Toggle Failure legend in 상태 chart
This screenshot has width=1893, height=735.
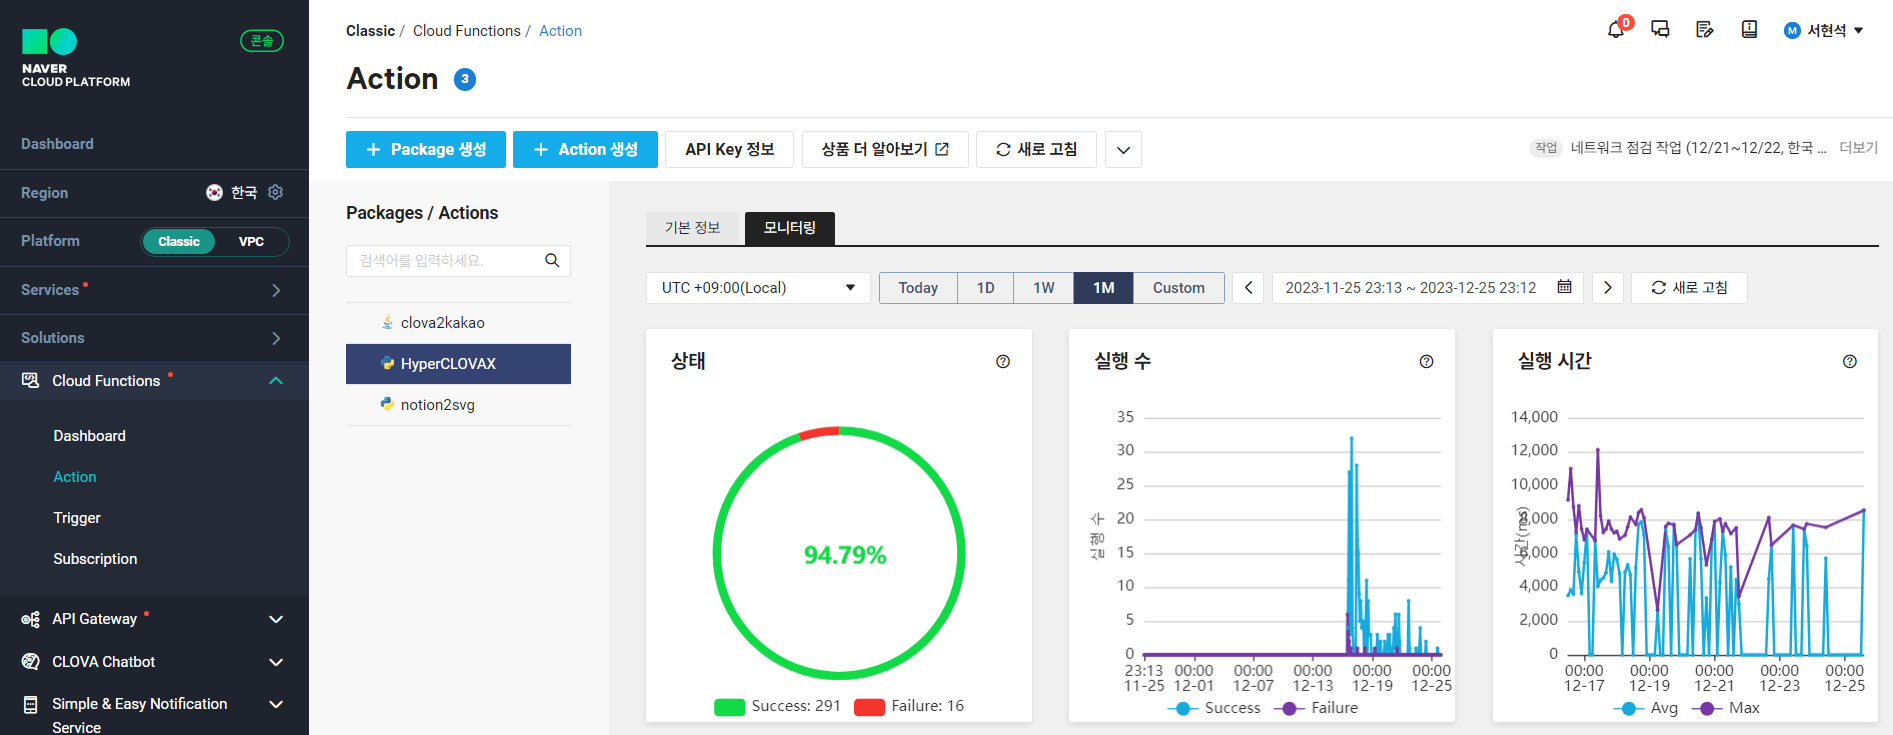pyautogui.click(x=909, y=706)
